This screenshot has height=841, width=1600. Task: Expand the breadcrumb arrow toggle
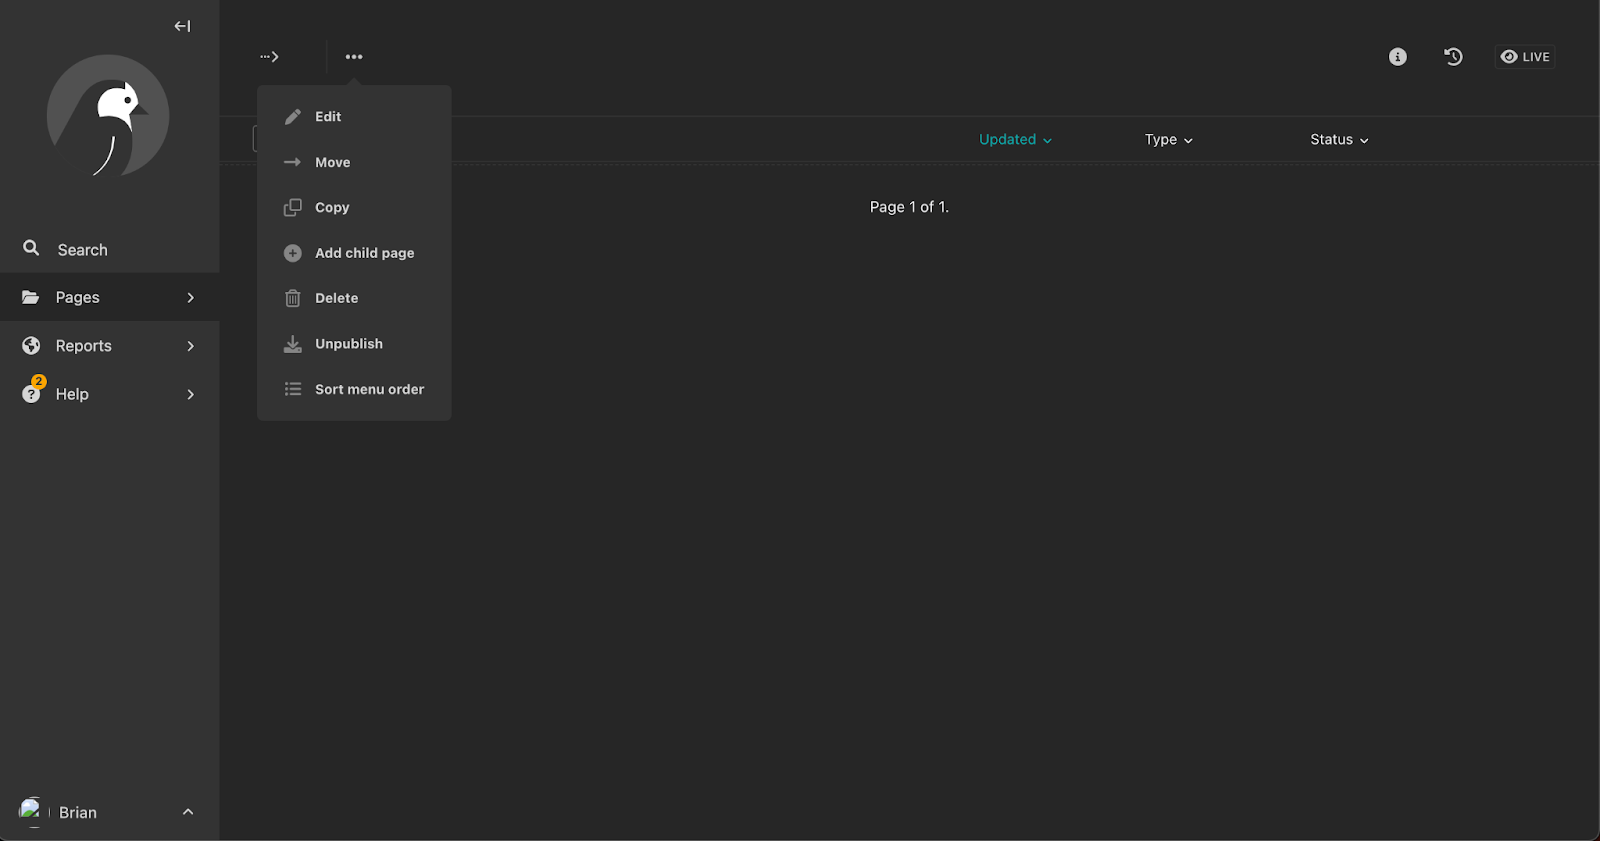[269, 57]
